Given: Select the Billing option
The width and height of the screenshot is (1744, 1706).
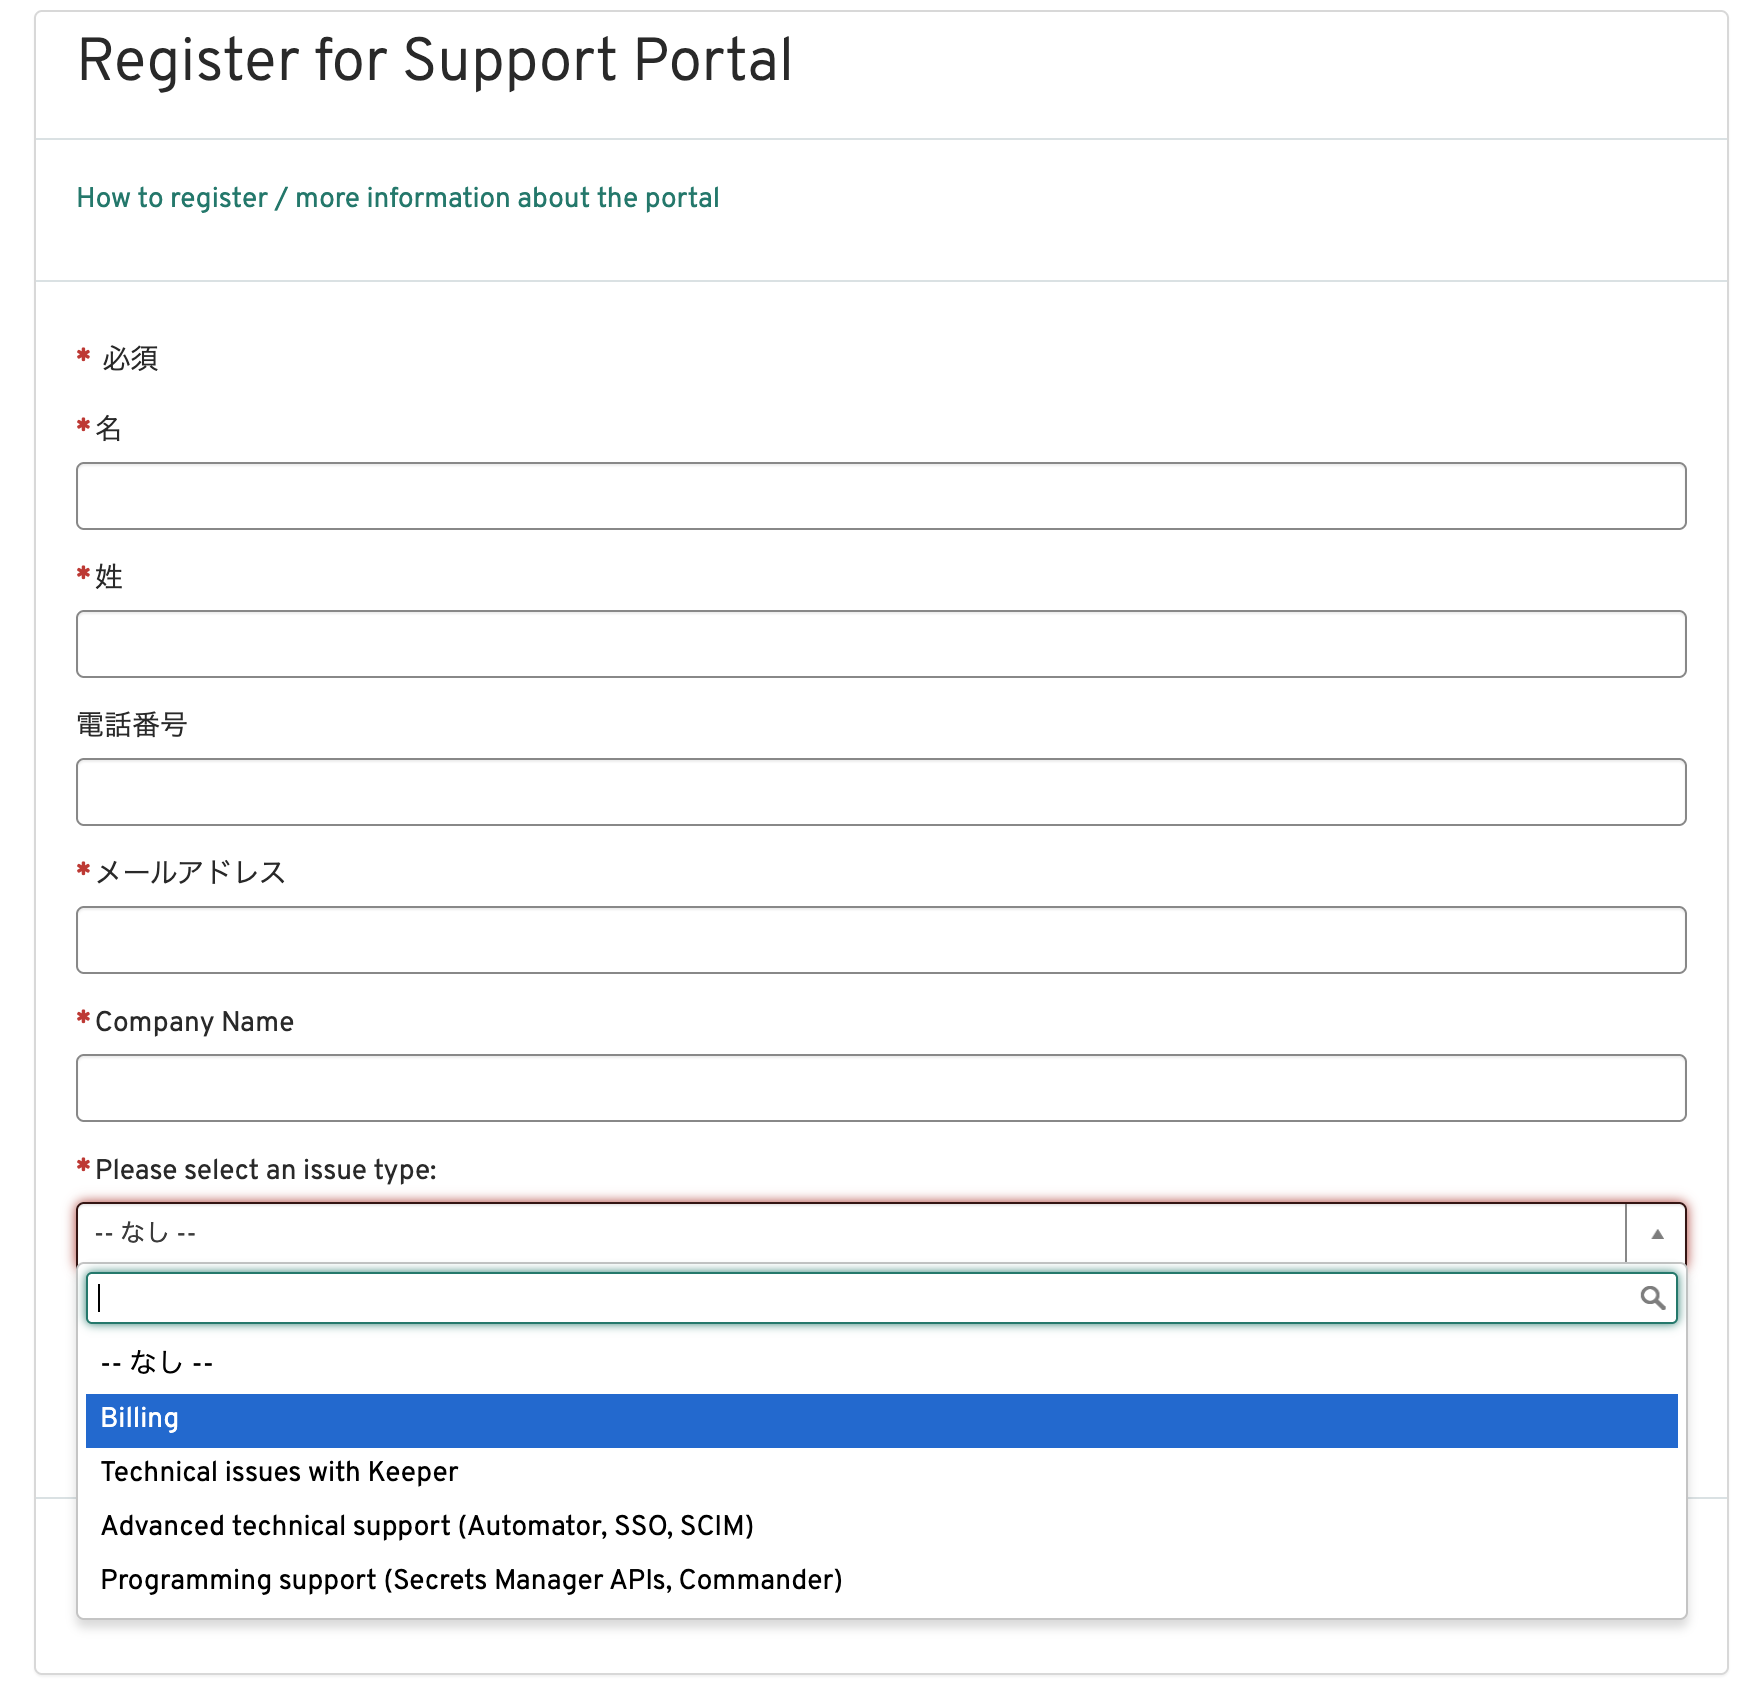Looking at the screenshot, I should [881, 1420].
